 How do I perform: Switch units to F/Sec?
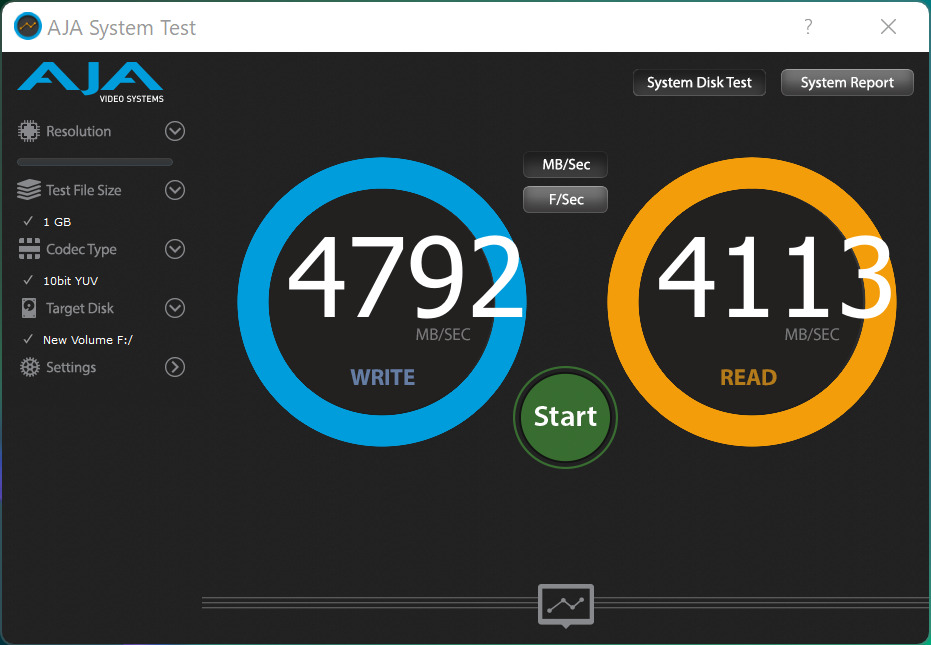click(x=565, y=199)
